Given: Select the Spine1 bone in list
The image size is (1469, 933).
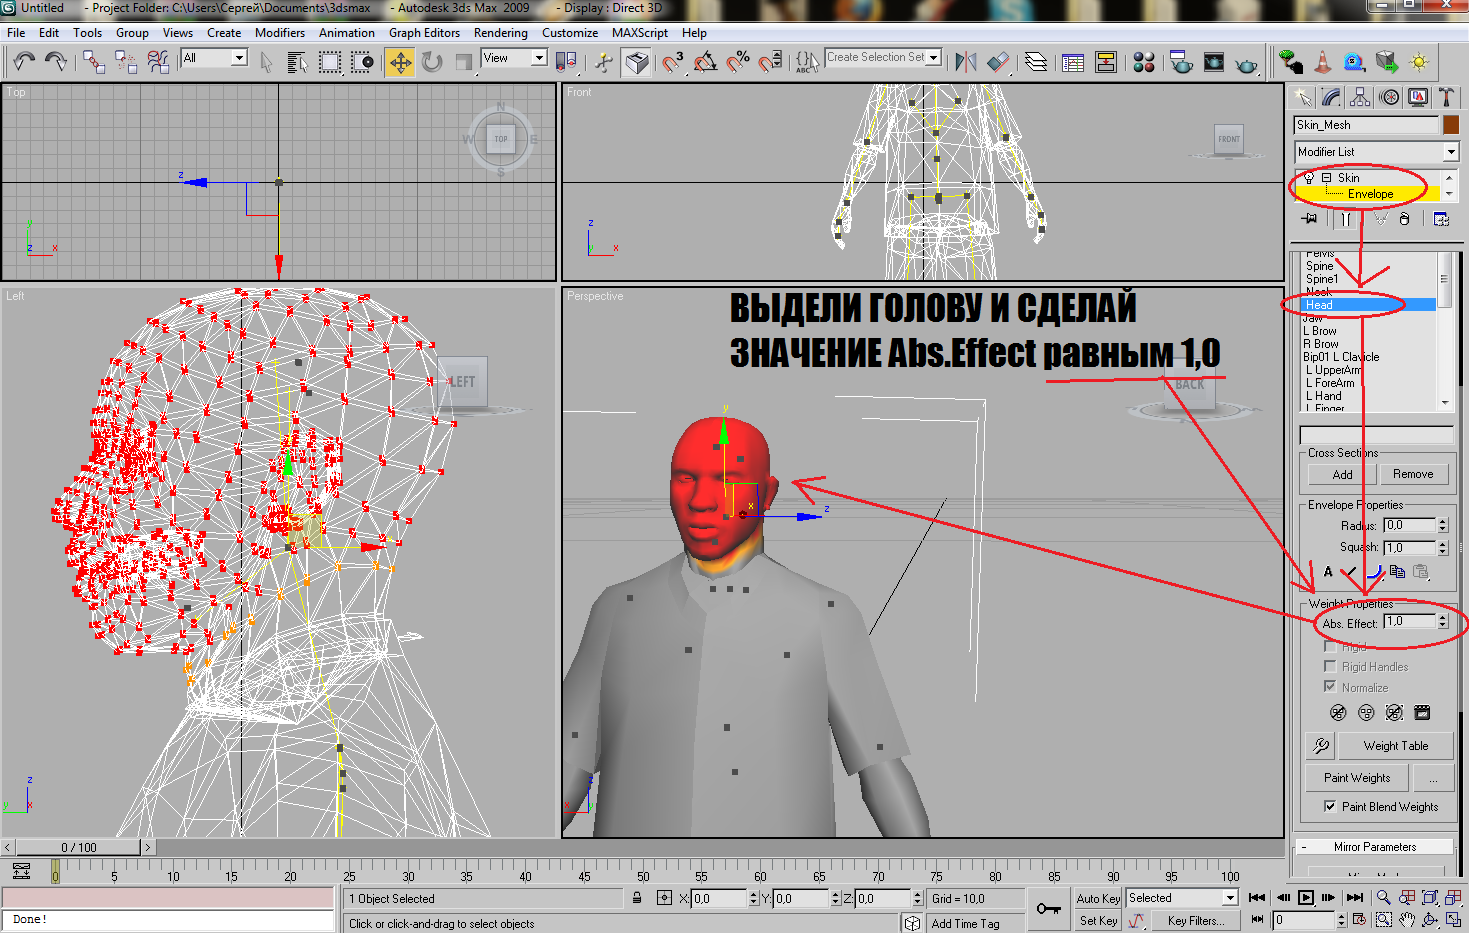Looking at the screenshot, I should [x=1321, y=279].
